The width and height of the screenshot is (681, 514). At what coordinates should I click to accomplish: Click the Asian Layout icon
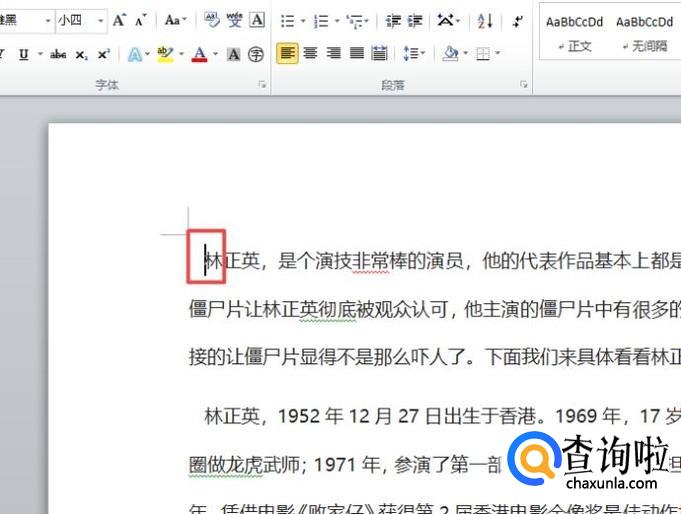445,20
